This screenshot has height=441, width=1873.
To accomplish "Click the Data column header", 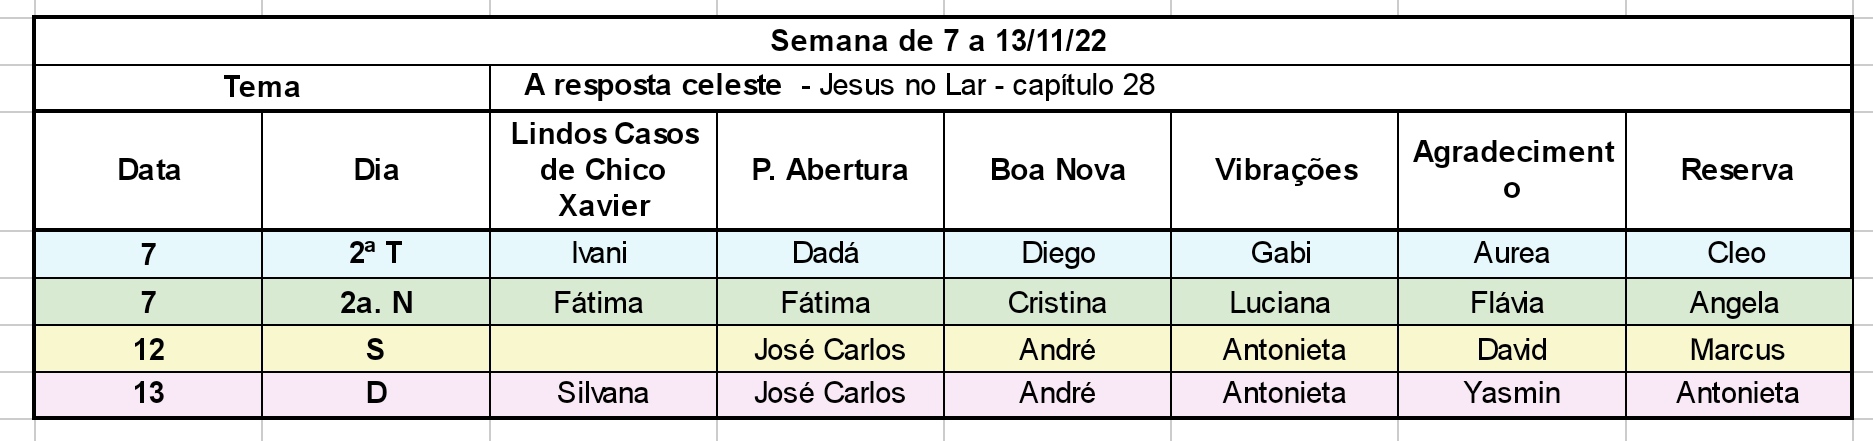I will coord(149,170).
